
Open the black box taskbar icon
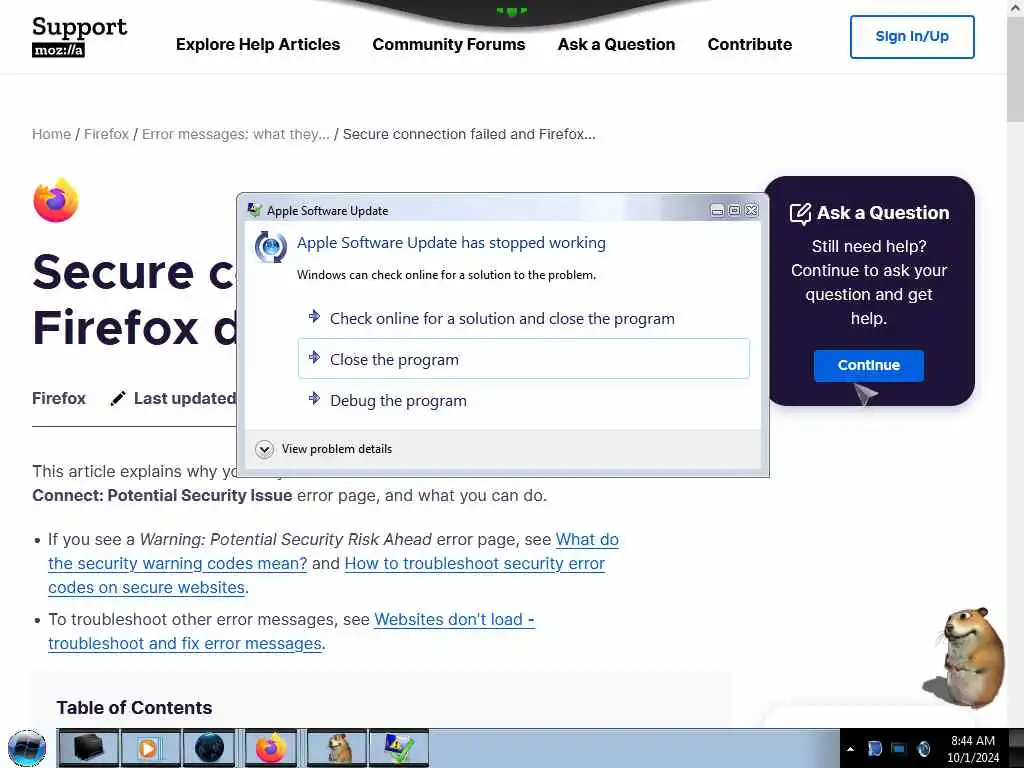(x=88, y=748)
